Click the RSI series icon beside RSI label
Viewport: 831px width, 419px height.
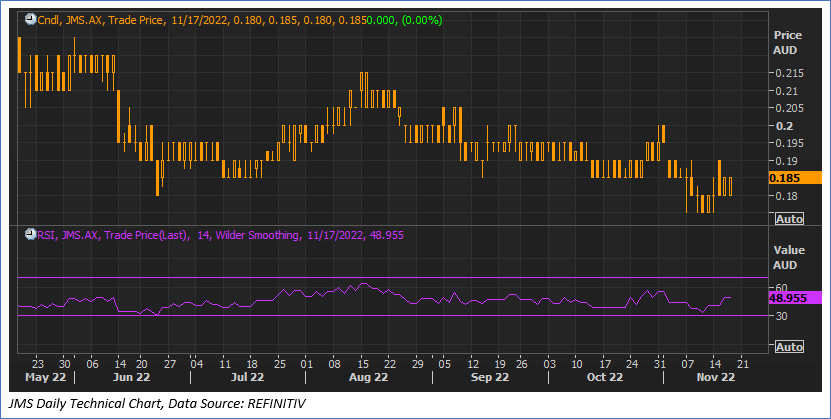click(30, 235)
